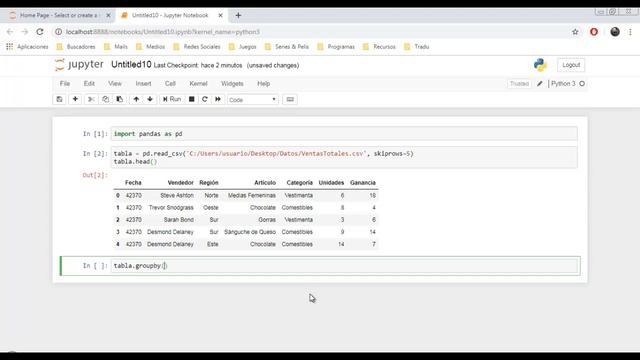640x360 pixels.
Task: Open the Series & Pelis bookmark folder
Action: click(287, 47)
